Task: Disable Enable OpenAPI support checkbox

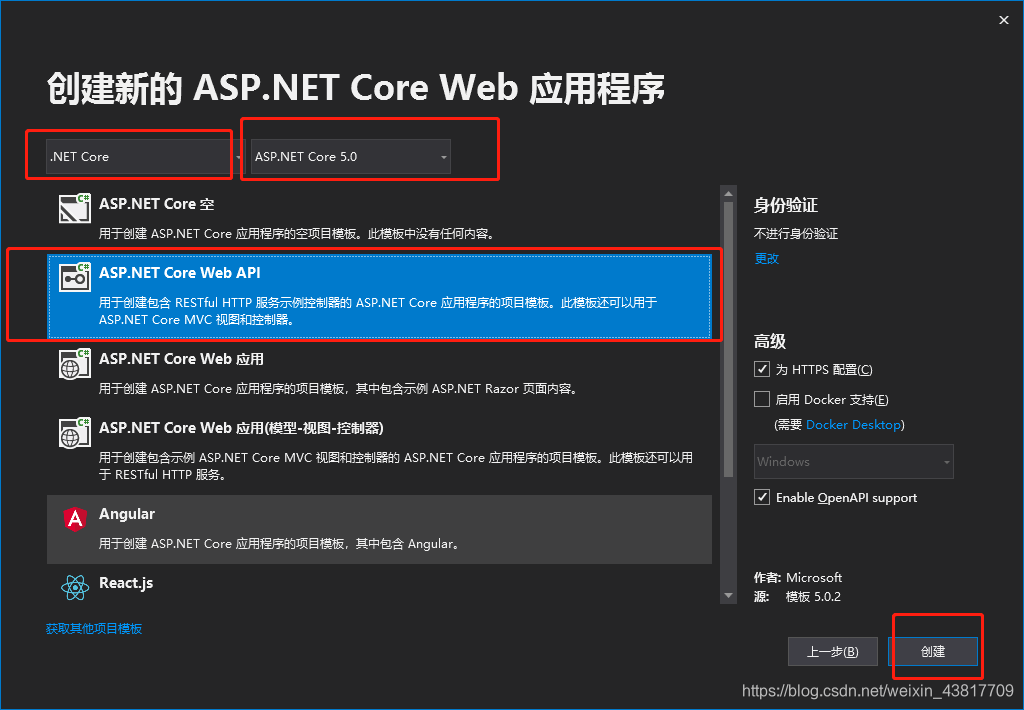Action: 761,497
